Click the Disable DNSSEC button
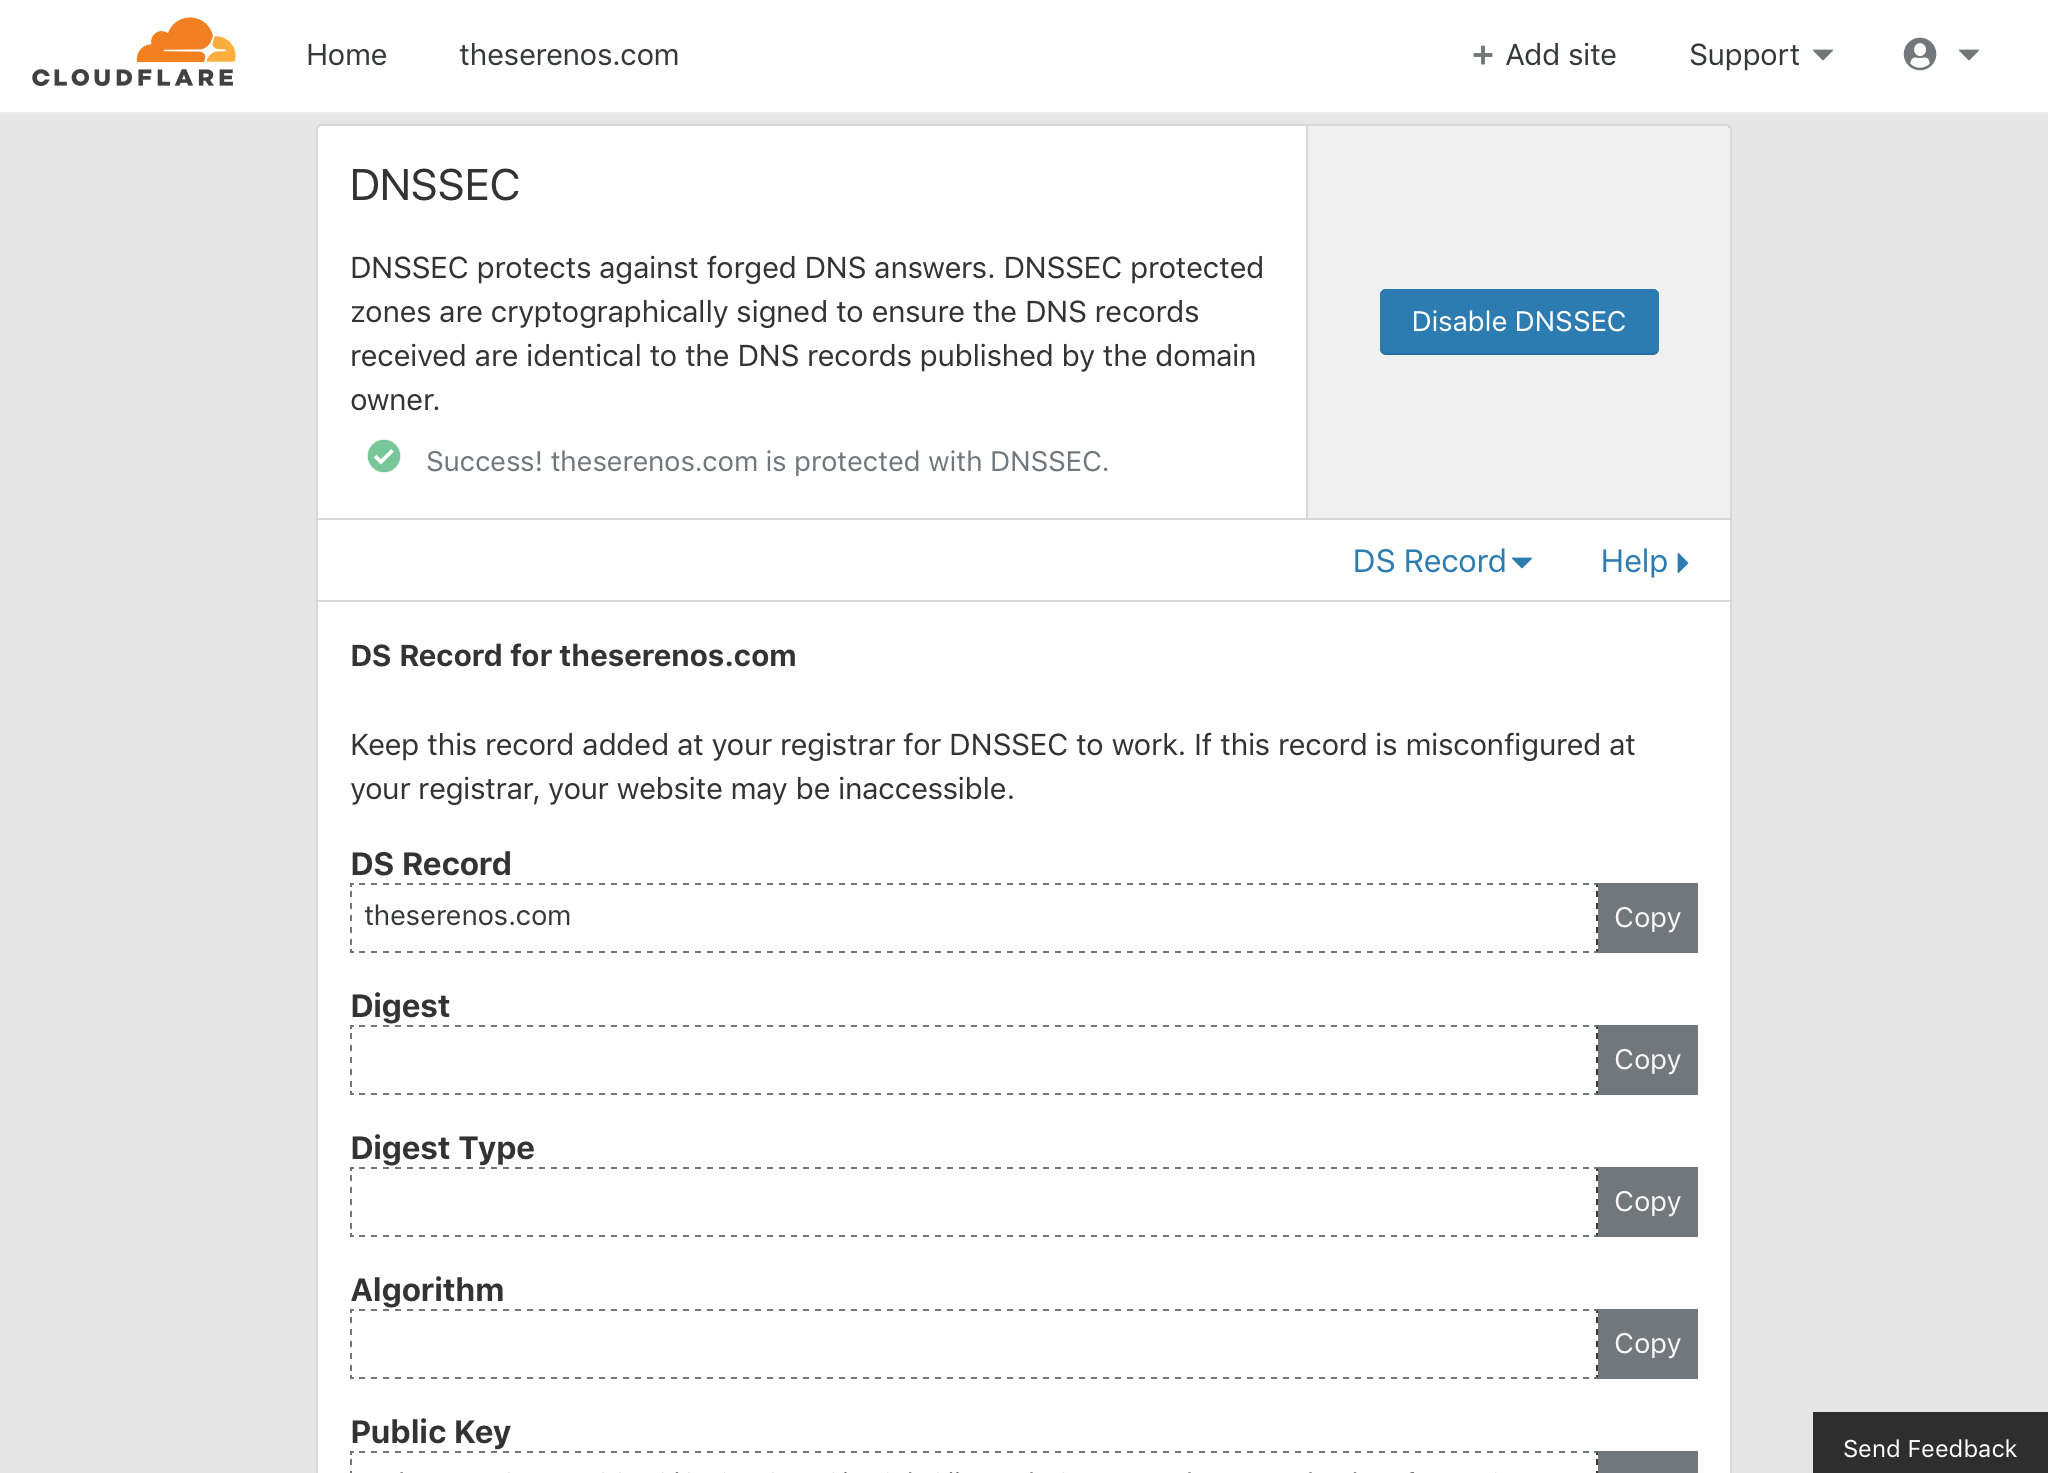This screenshot has height=1473, width=2048. (x=1519, y=322)
